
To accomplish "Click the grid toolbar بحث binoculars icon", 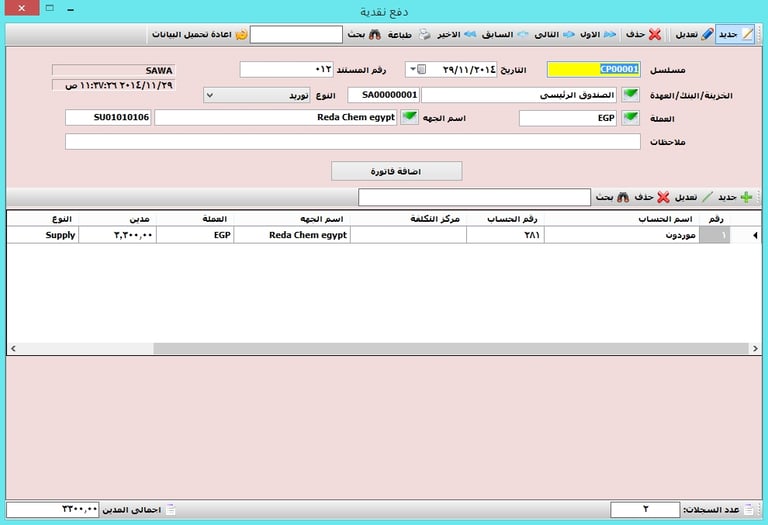I will (x=623, y=197).
